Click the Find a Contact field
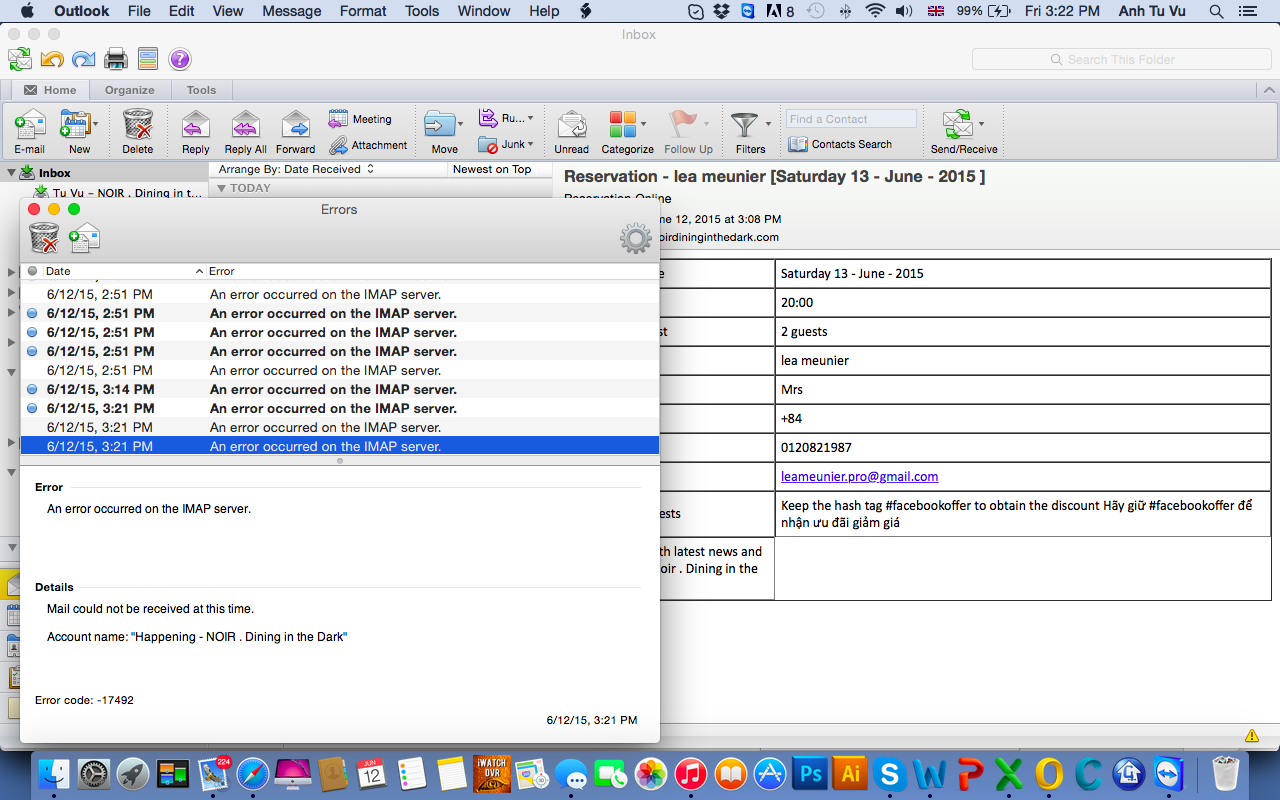Viewport: 1280px width, 800px height. 851,119
